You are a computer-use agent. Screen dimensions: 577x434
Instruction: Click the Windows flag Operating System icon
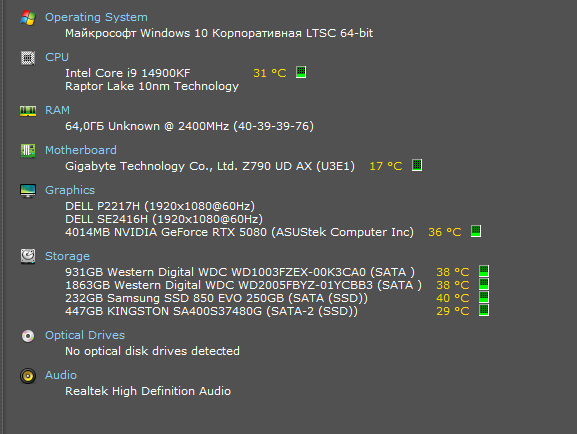[x=28, y=18]
